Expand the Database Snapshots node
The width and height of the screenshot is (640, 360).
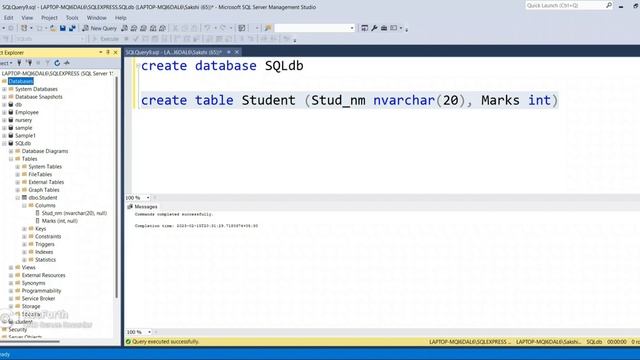coord(4,97)
